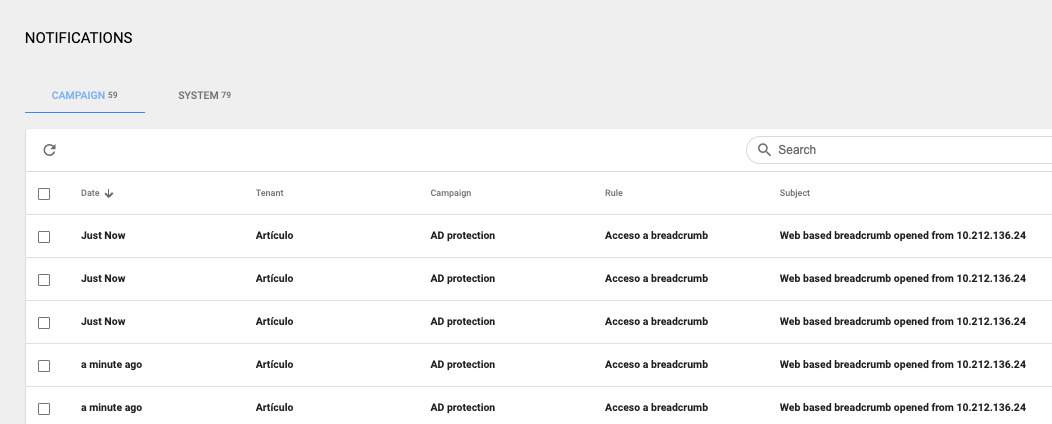The image size is (1052, 424).
Task: Select the CAMPAIGN tab
Action: (85, 95)
